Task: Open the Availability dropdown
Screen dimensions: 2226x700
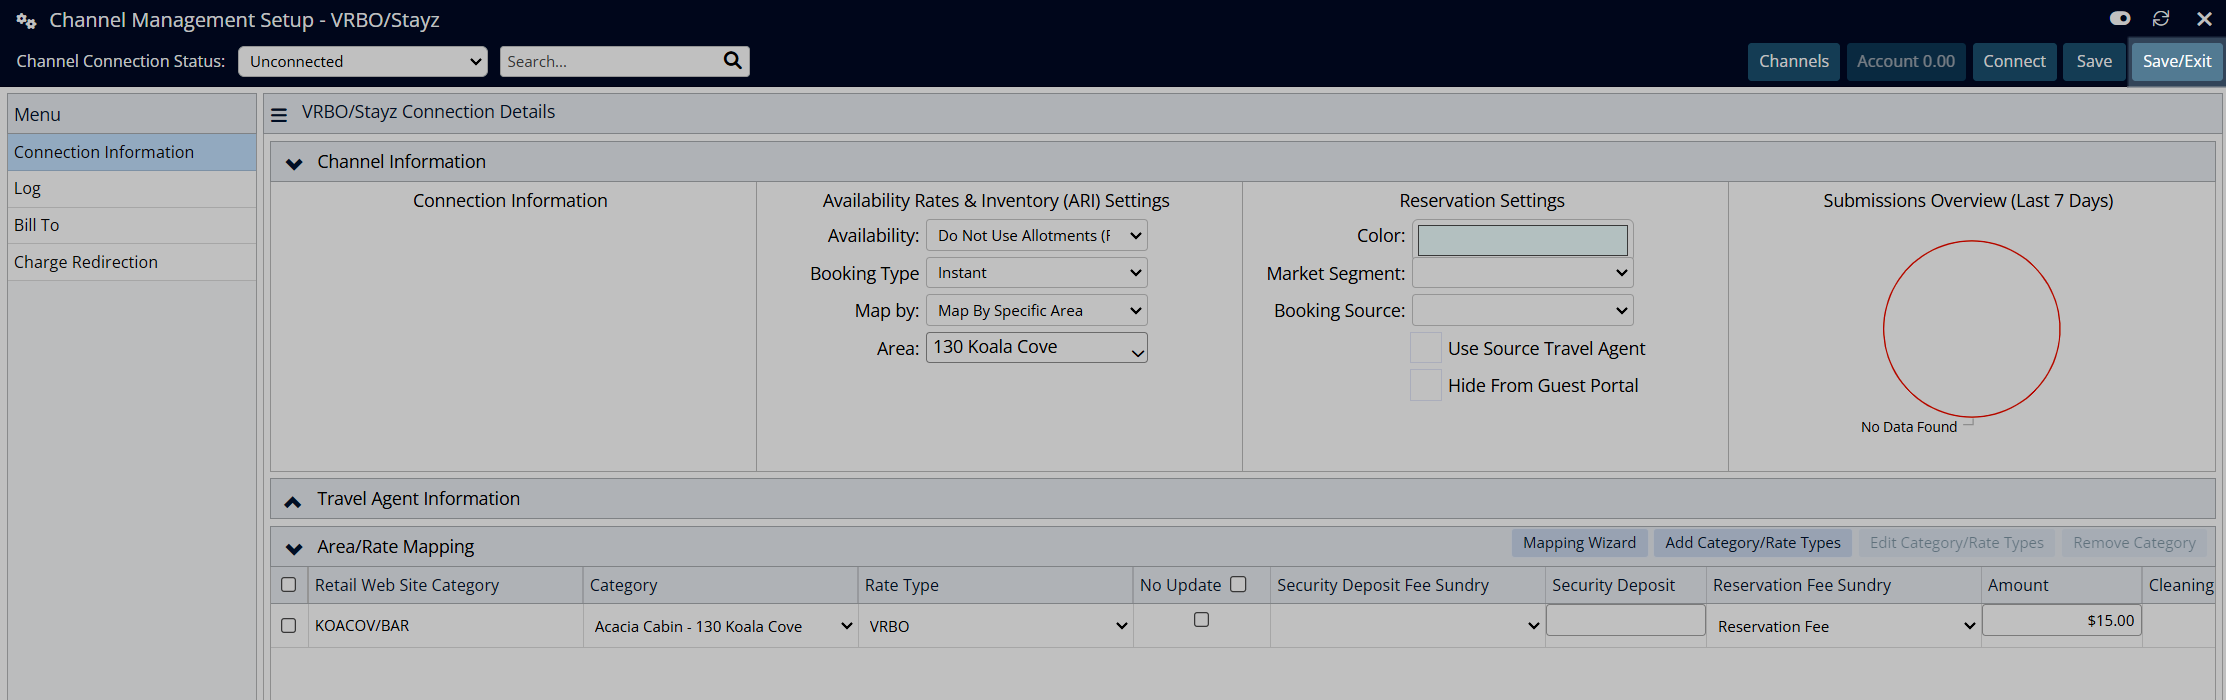Action: 1037,236
